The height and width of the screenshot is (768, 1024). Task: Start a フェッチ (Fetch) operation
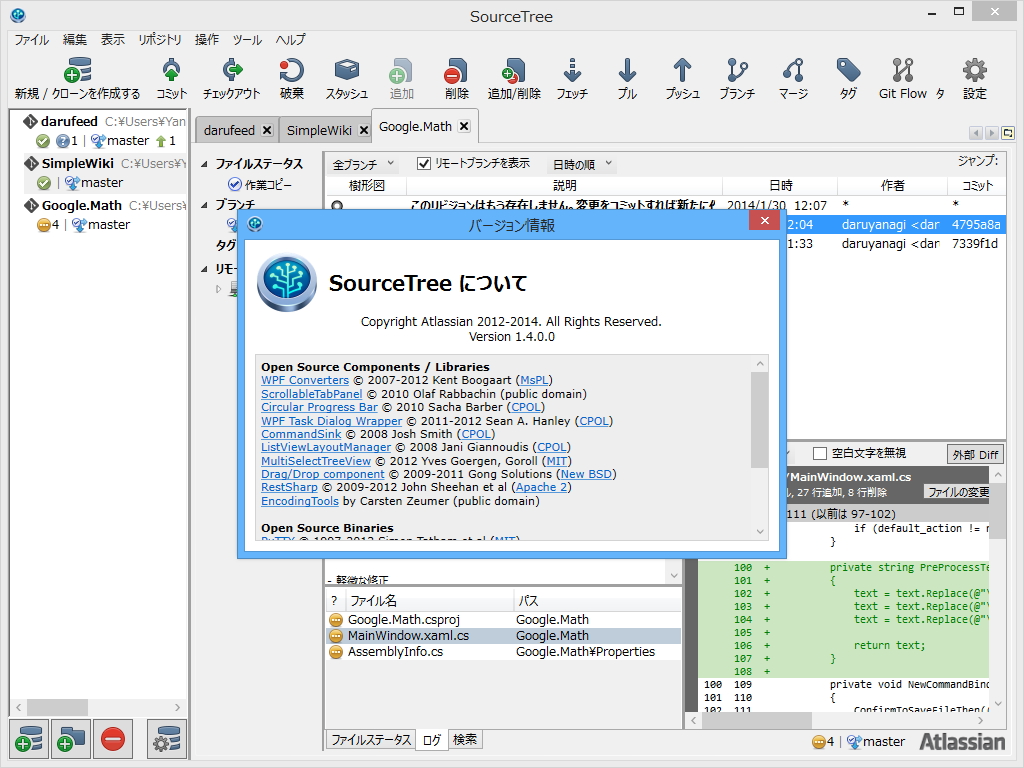pos(571,78)
